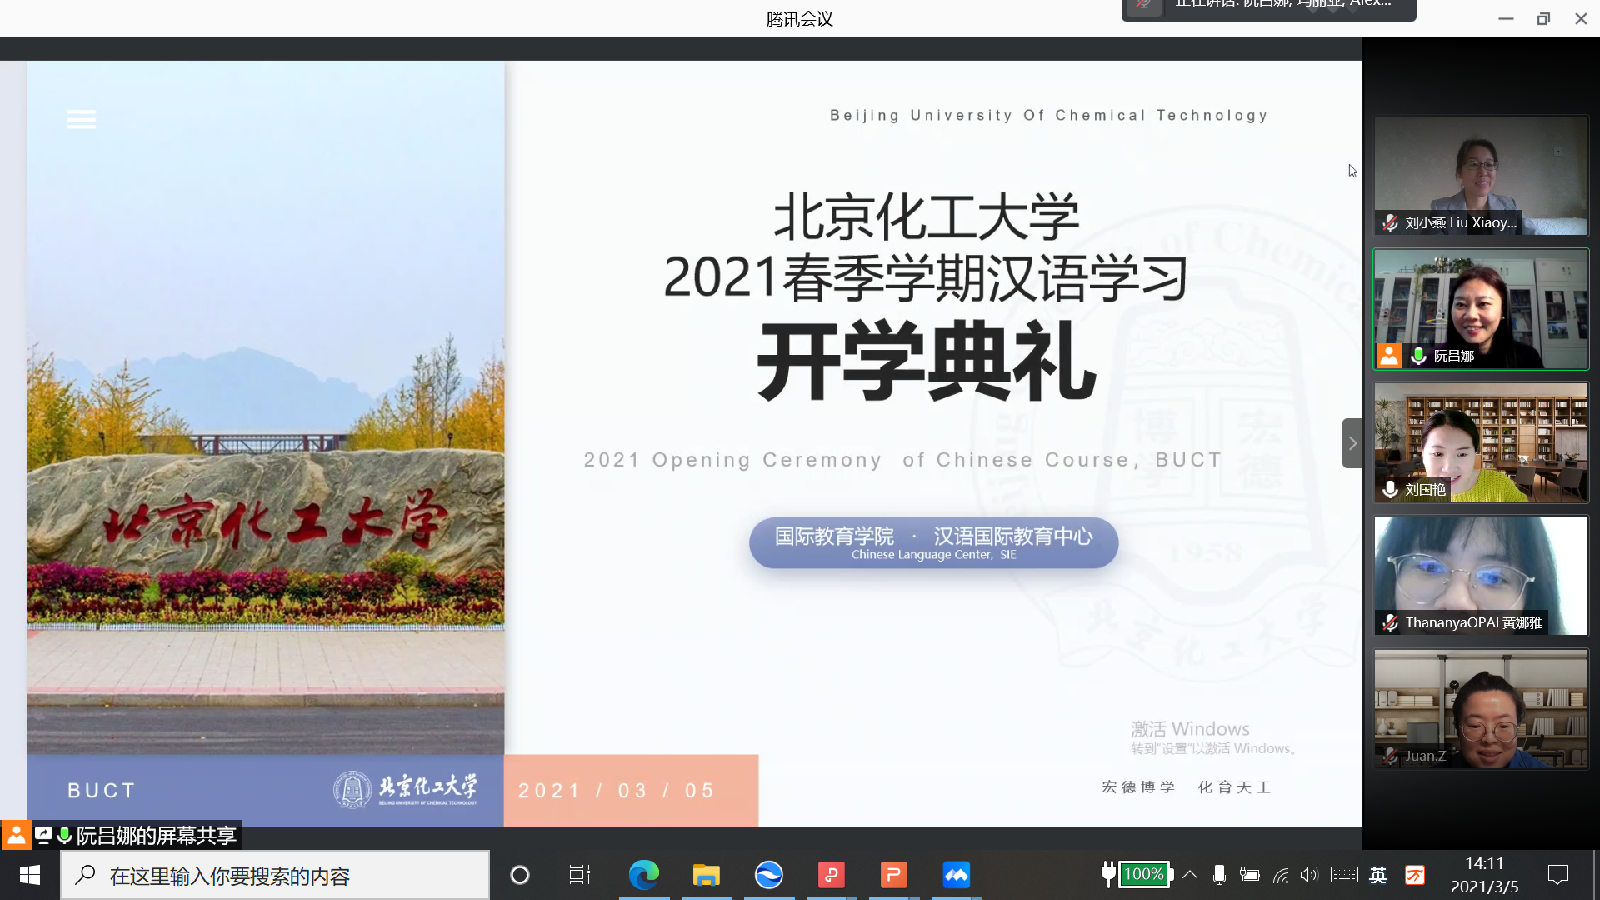
Task: Click the university logo in slide footer
Action: pos(405,789)
